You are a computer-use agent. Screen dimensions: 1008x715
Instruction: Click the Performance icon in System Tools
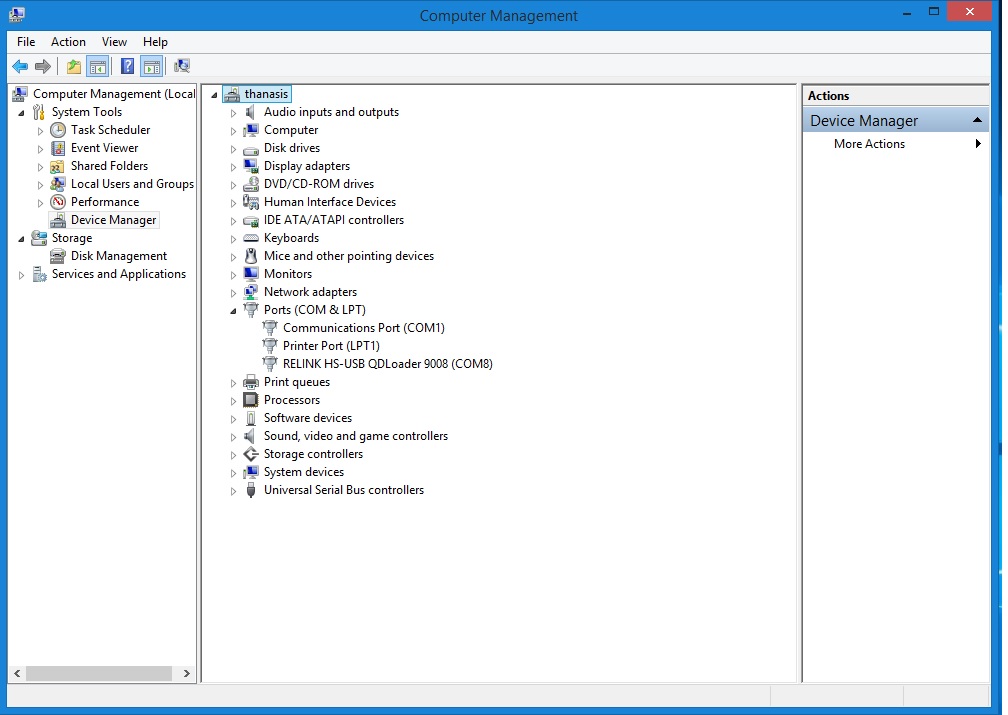pyautogui.click(x=58, y=202)
